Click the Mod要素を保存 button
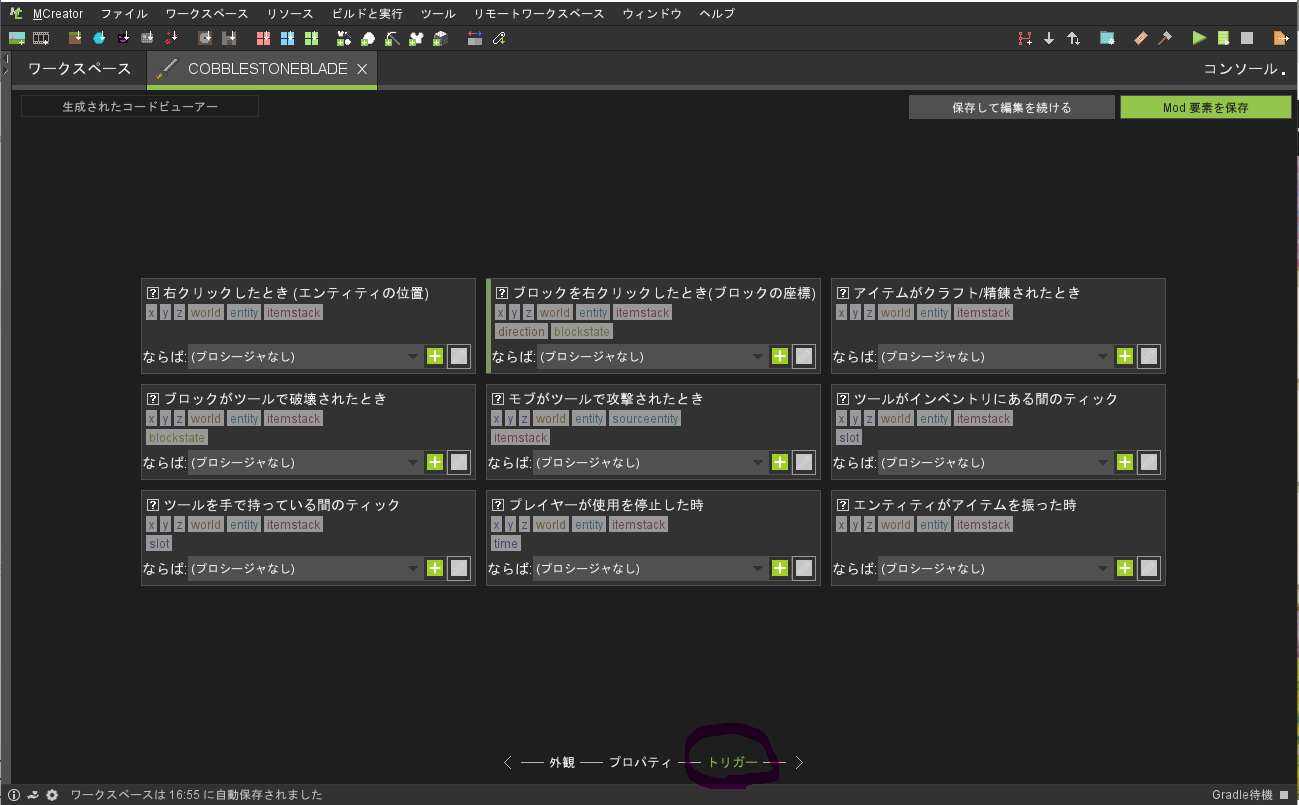This screenshot has height=805, width=1299. tap(1205, 106)
